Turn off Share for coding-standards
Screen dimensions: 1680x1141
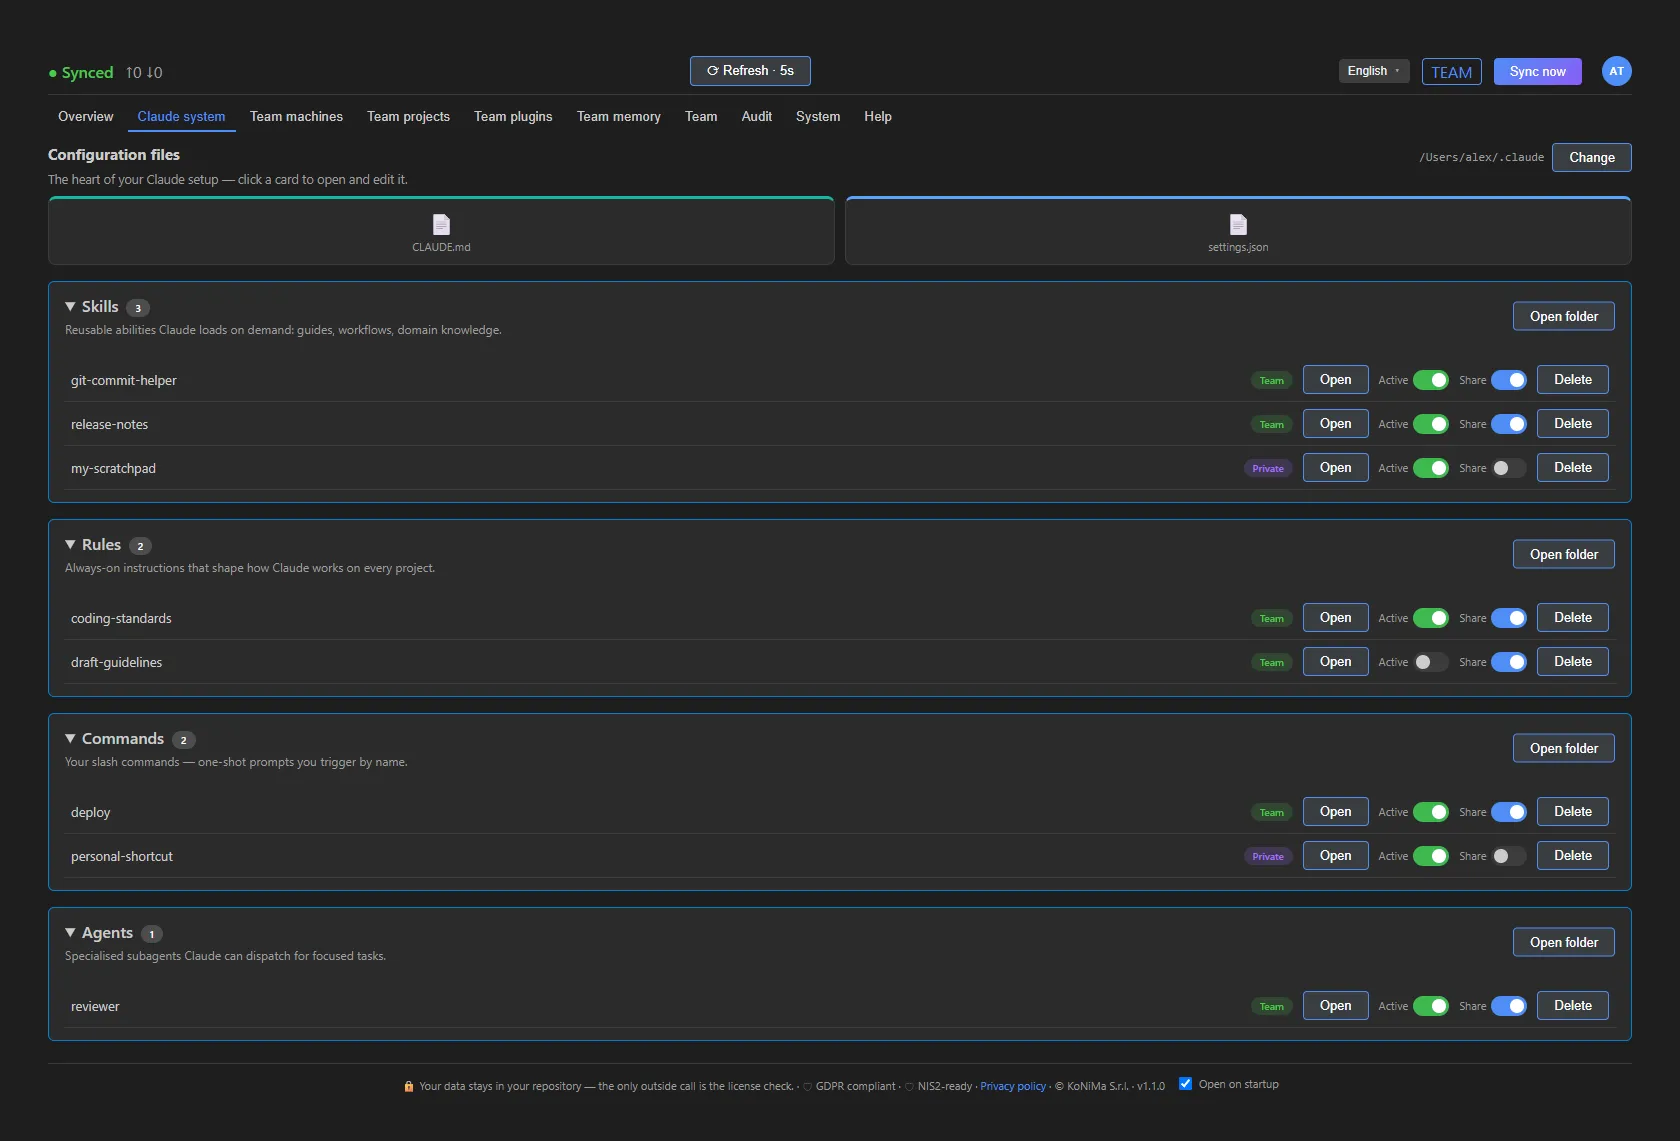click(x=1509, y=618)
